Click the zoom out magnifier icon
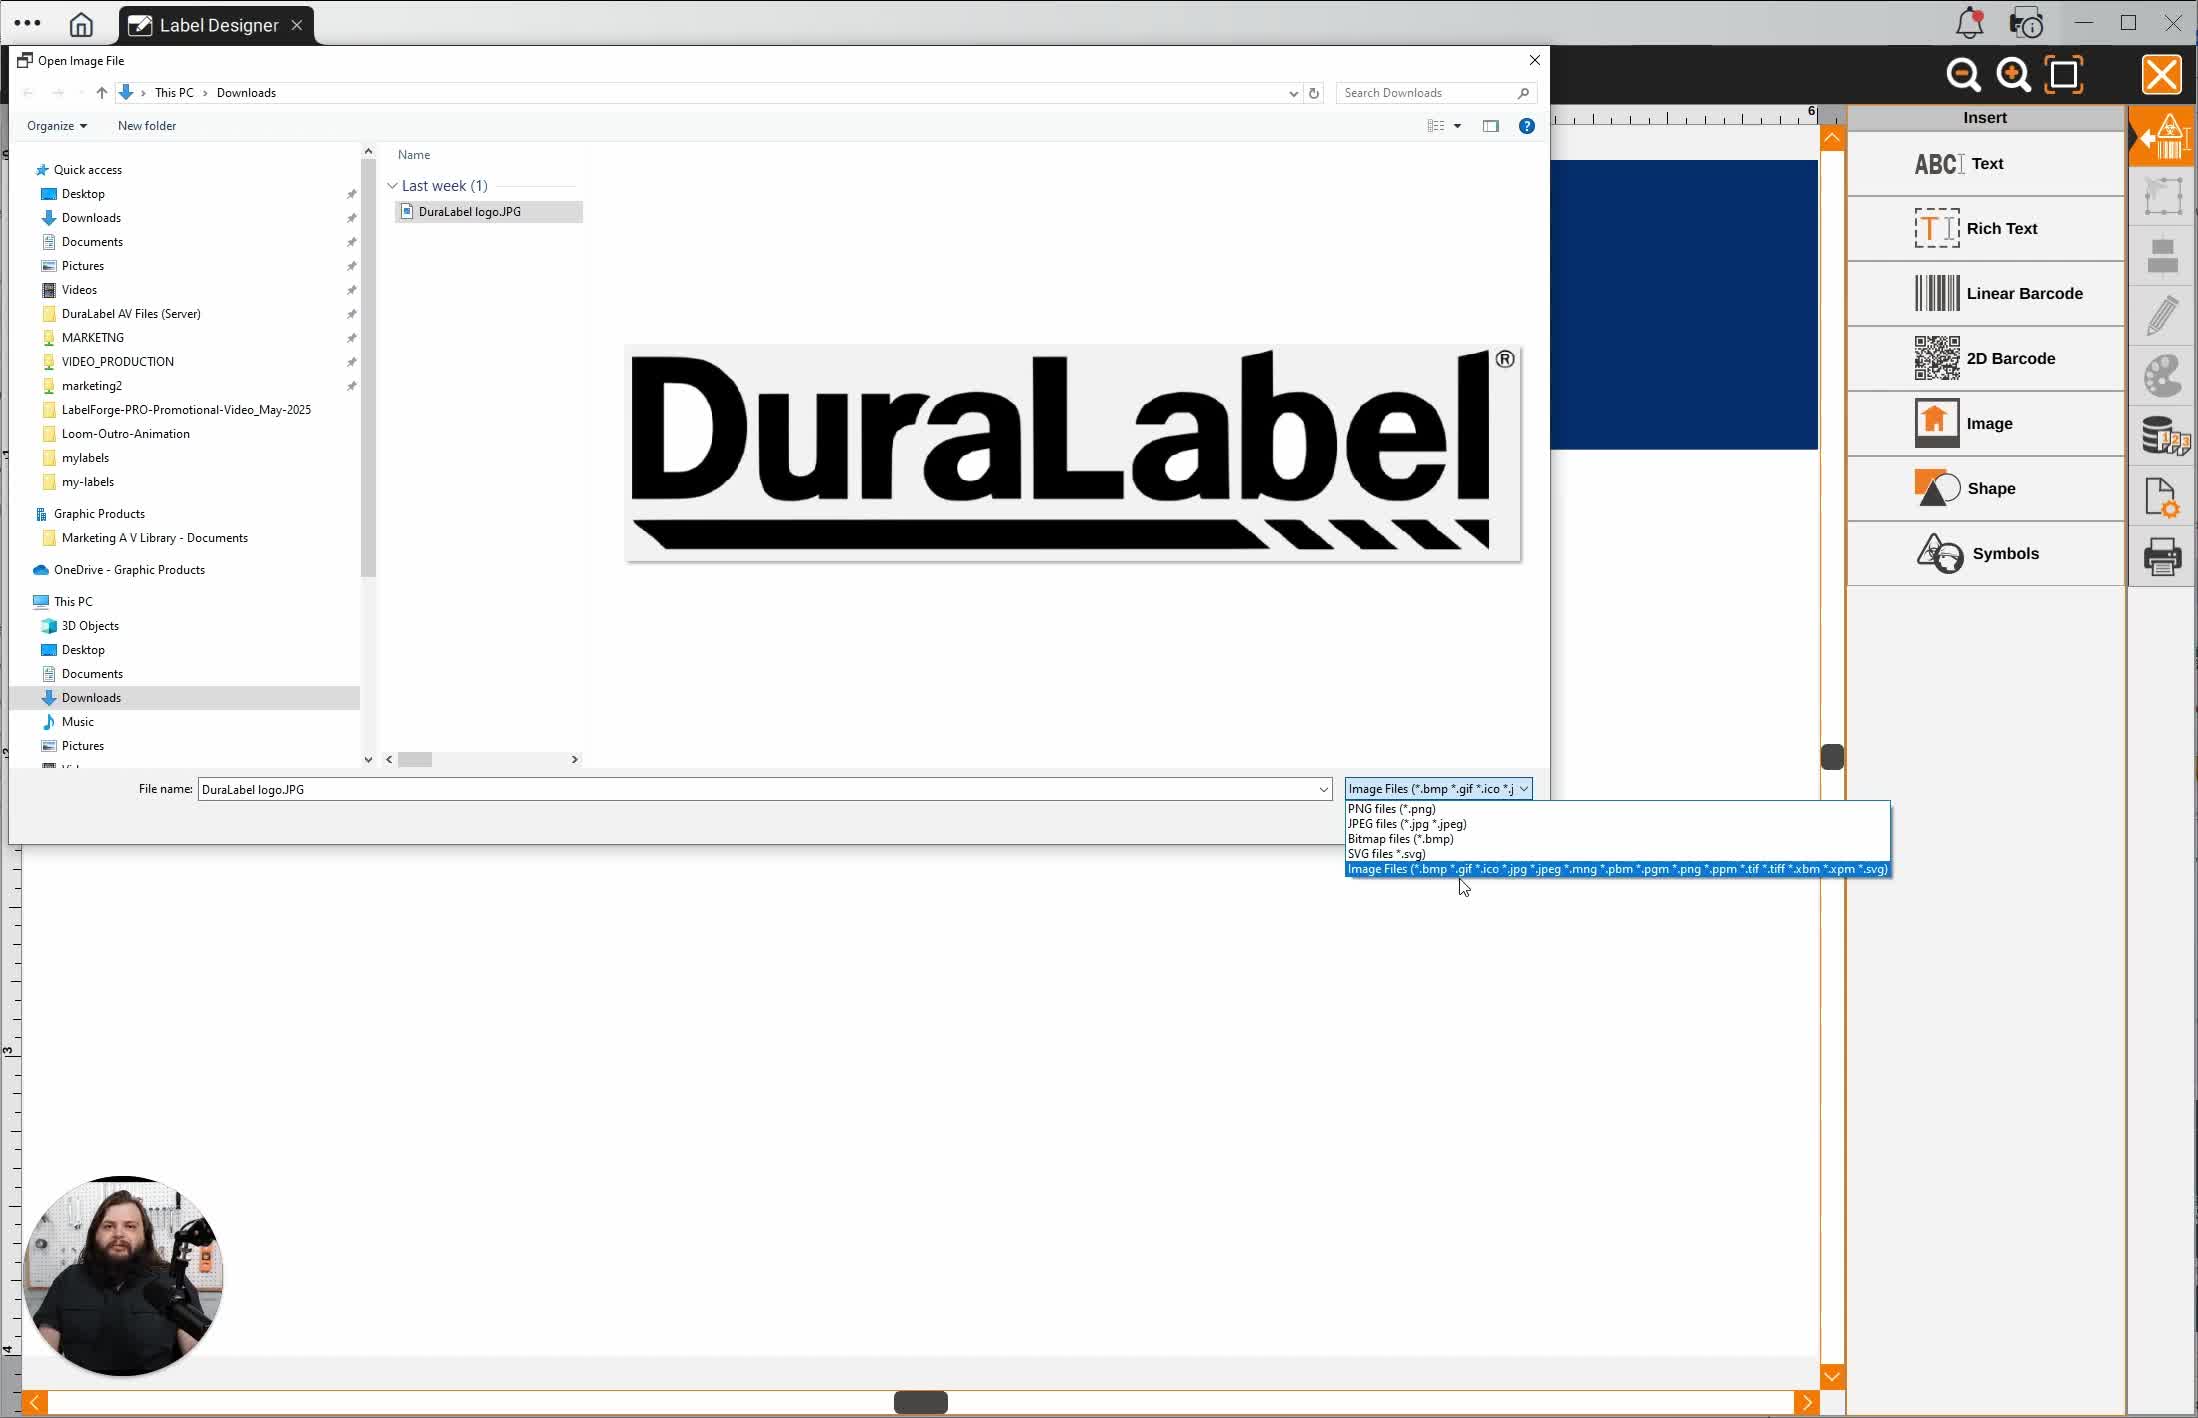The width and height of the screenshot is (2198, 1418). [x=1963, y=75]
